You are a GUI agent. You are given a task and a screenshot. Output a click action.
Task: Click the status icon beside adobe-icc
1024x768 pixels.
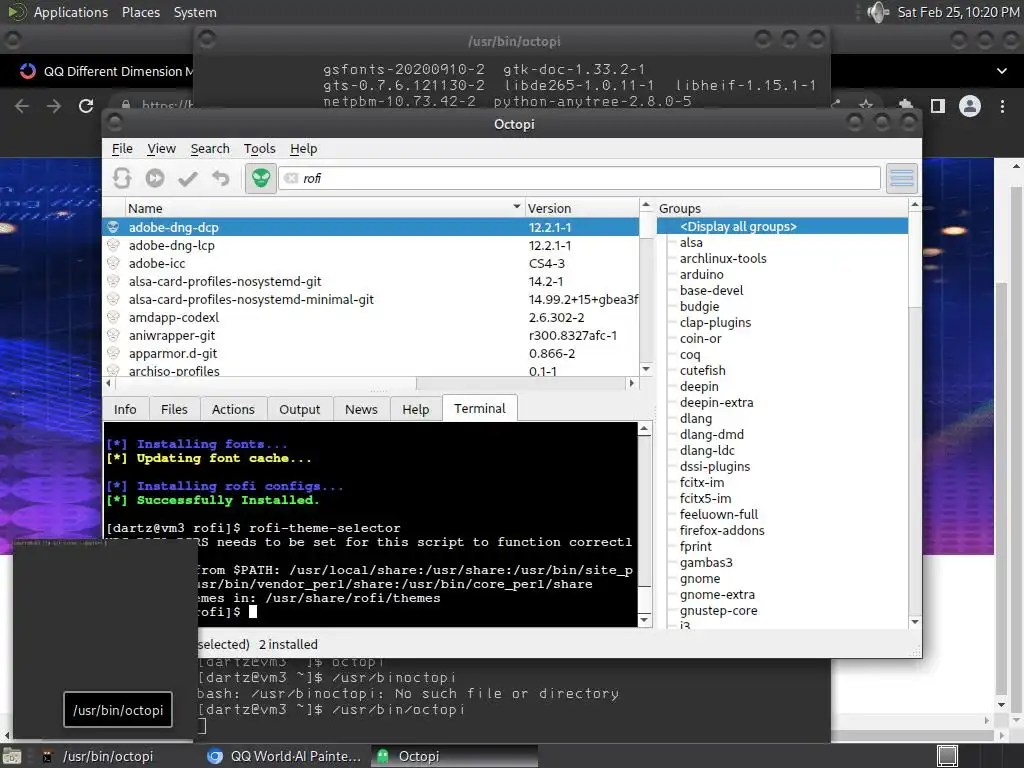coord(113,263)
